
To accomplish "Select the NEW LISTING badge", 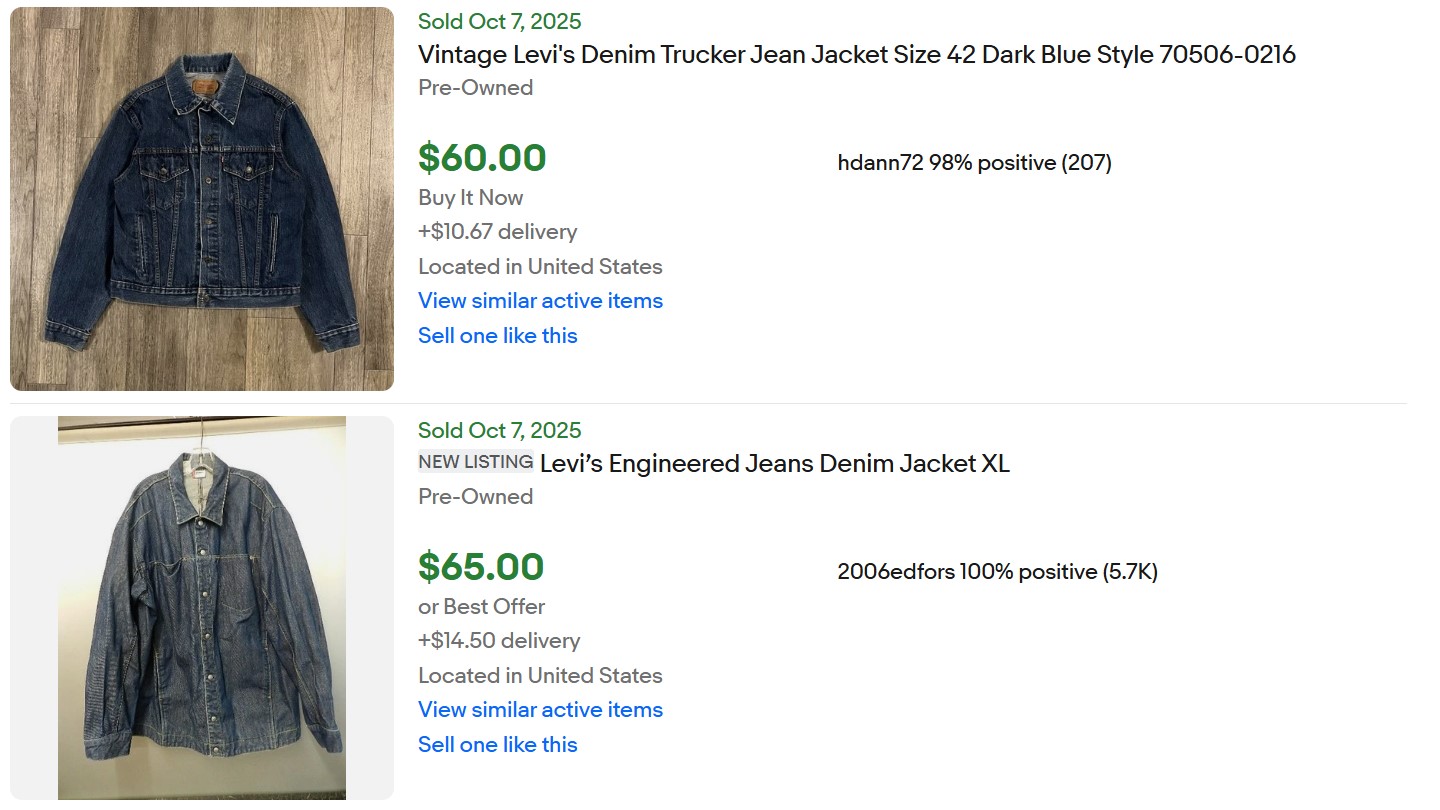I will [475, 462].
